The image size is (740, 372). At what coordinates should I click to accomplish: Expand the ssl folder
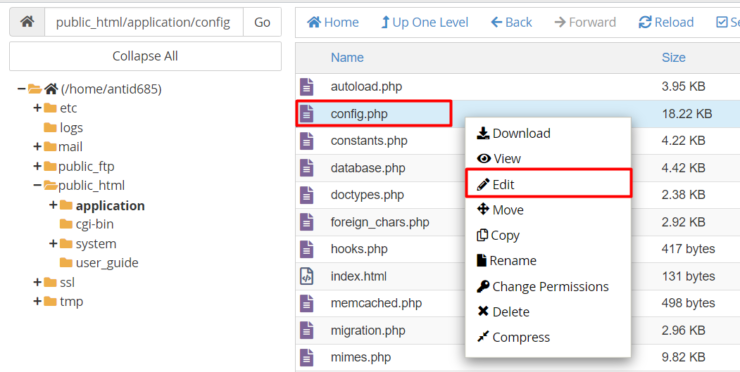coord(37,282)
